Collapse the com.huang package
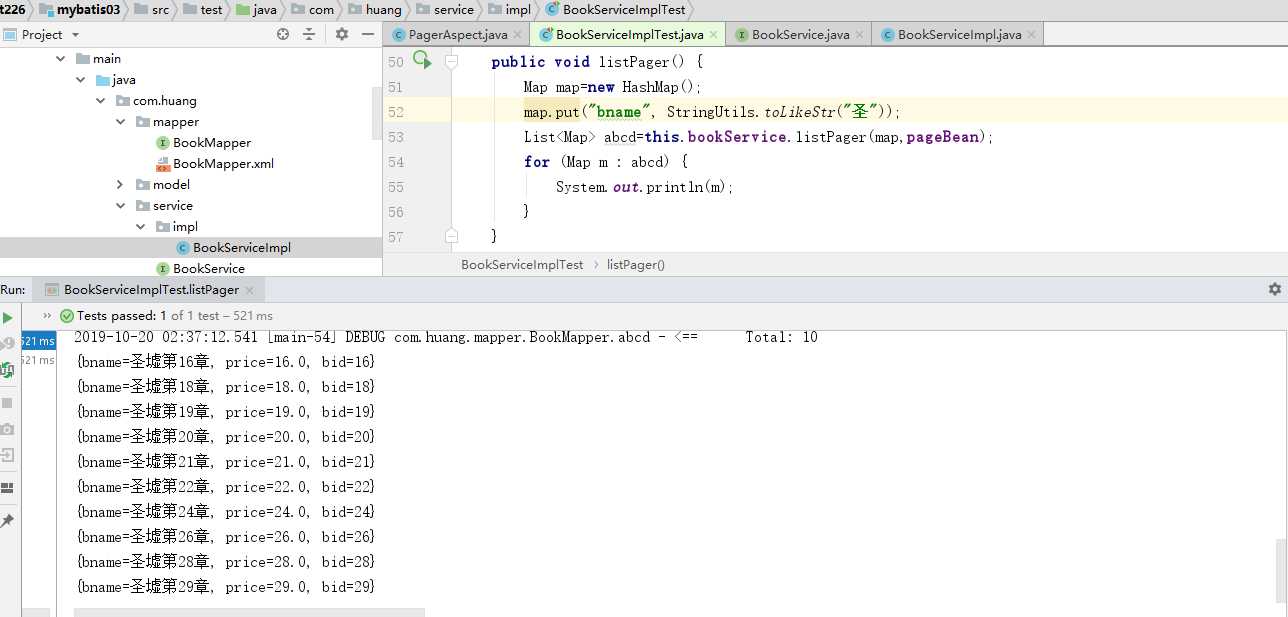Viewport: 1288px width, 617px height. pyautogui.click(x=101, y=101)
